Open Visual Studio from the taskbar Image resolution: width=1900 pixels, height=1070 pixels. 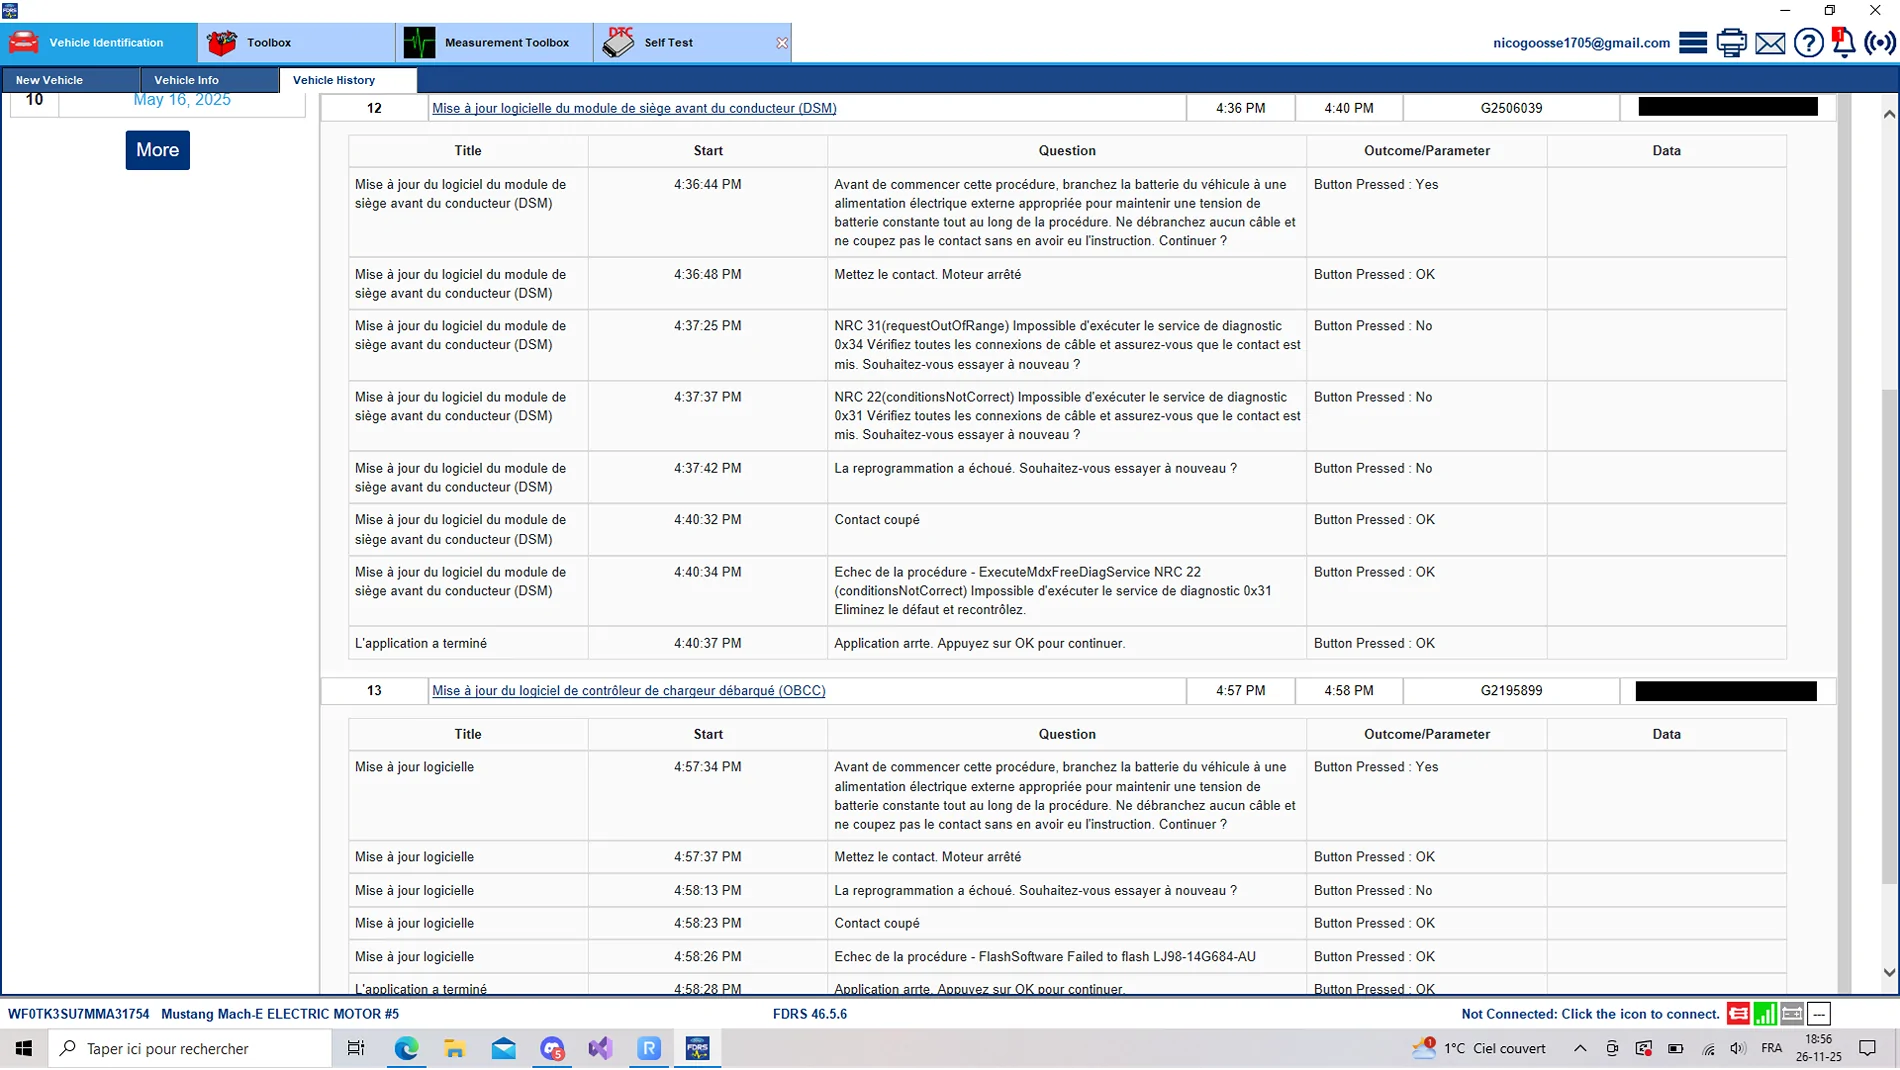[x=600, y=1048]
